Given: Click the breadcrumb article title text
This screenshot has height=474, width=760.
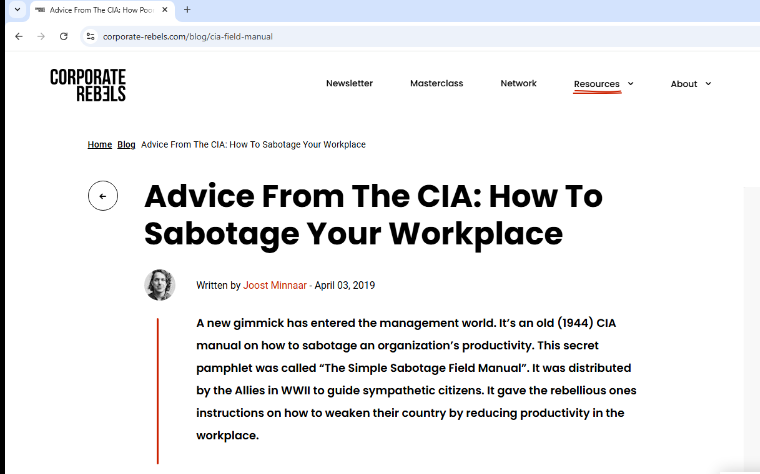Looking at the screenshot, I should [253, 144].
